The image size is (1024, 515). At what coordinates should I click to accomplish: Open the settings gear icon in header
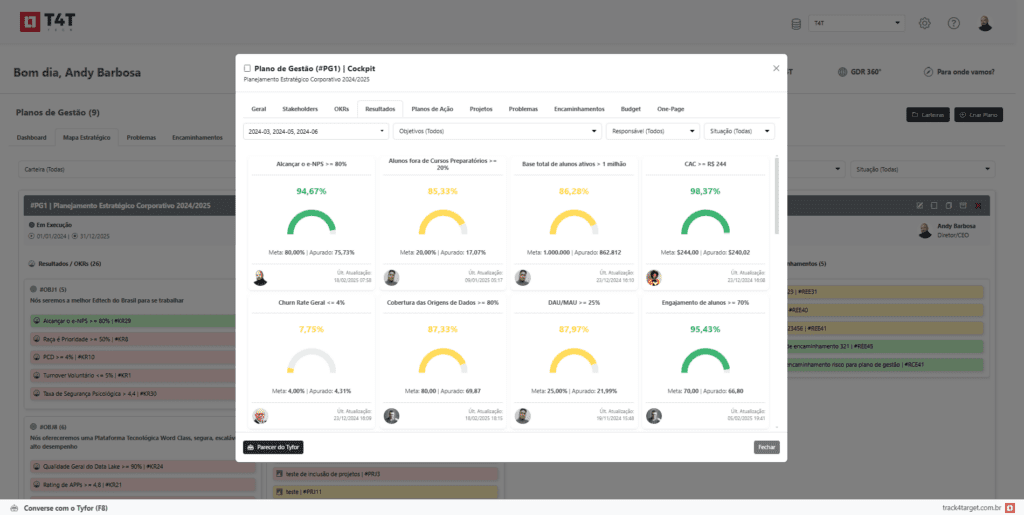click(925, 23)
